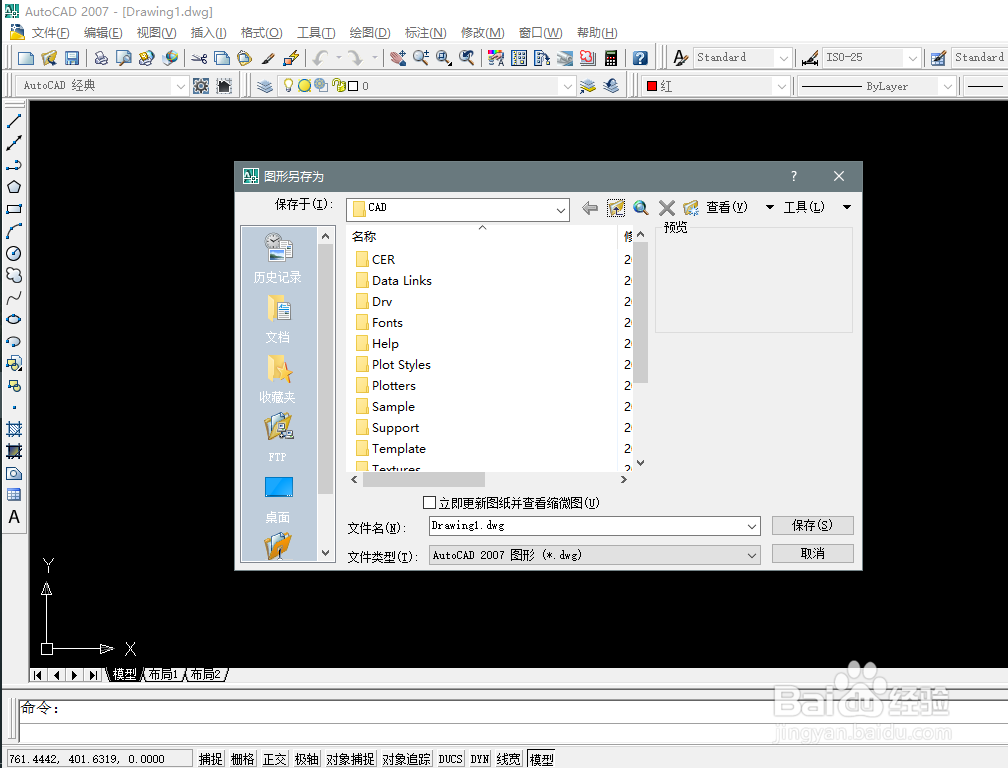The width and height of the screenshot is (1008, 768).
Task: Click the Pan realtime hand icon
Action: pos(398,58)
